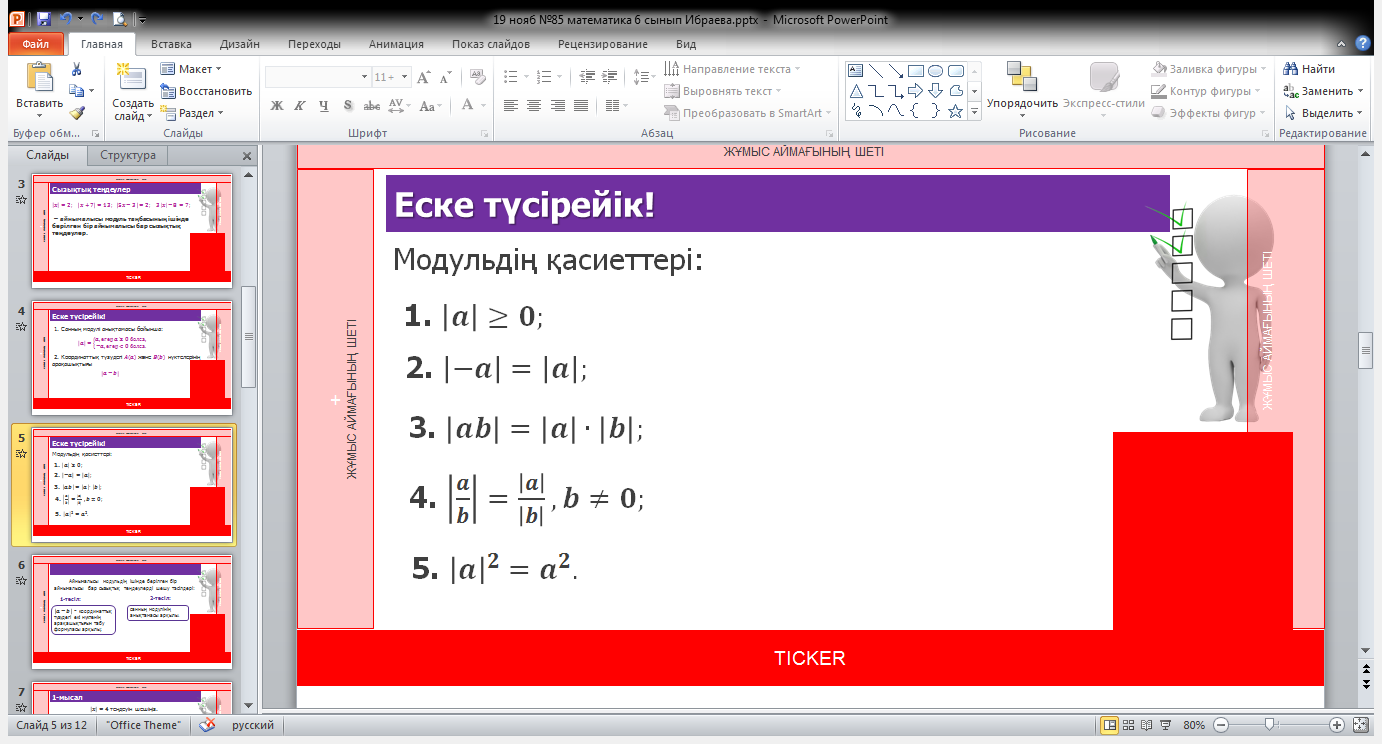Undo the last action
1382x744 pixels.
coord(66,19)
